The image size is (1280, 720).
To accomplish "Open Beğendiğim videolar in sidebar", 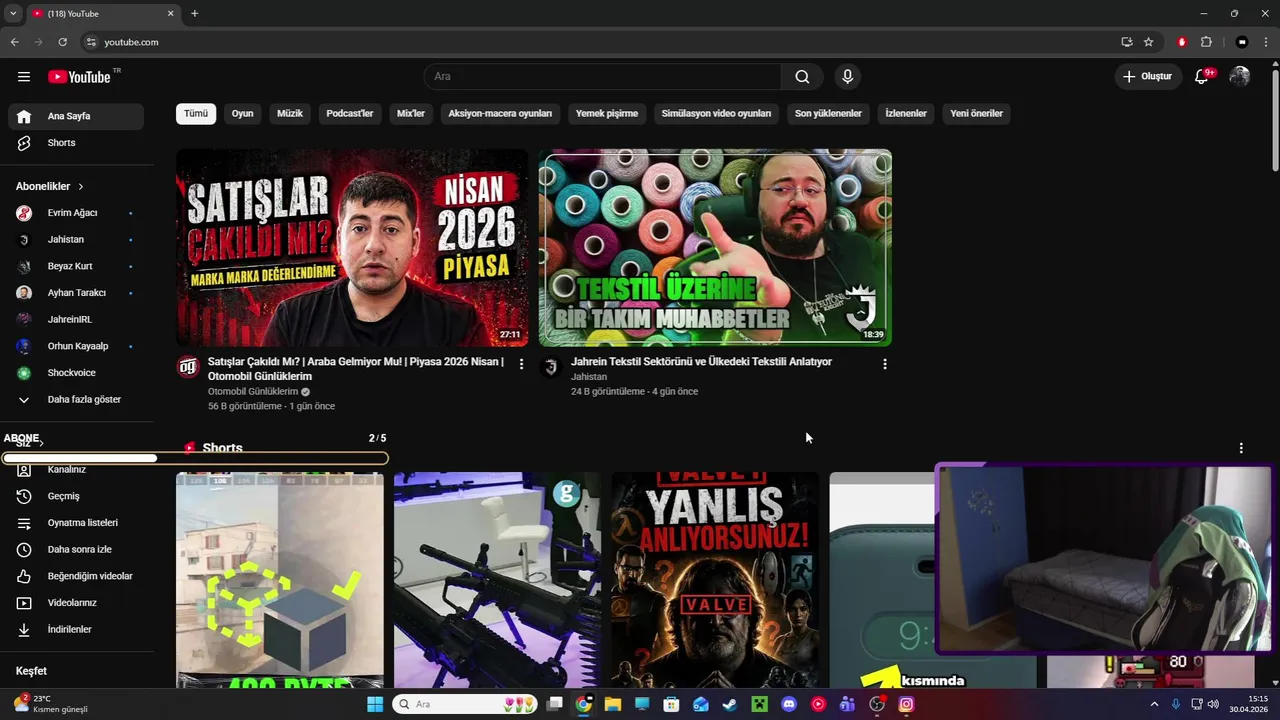I will pyautogui.click(x=76, y=576).
